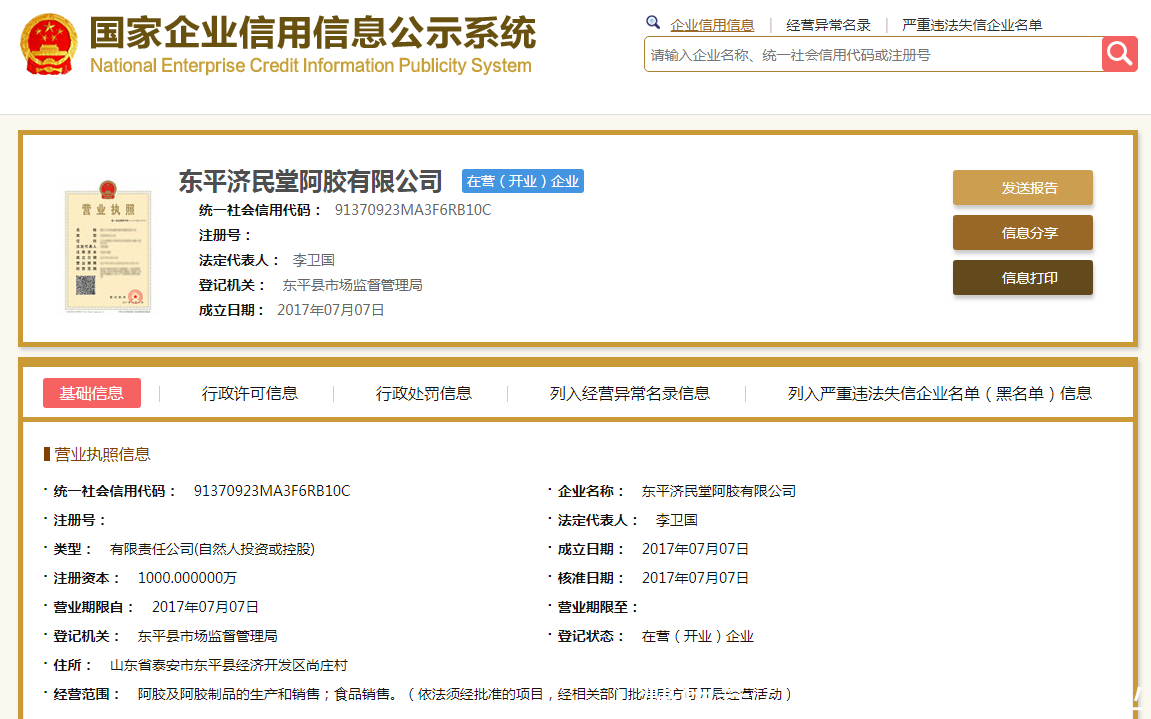Click the 信息打印 button
Screen dimensions: 1151x719
click(1023, 277)
